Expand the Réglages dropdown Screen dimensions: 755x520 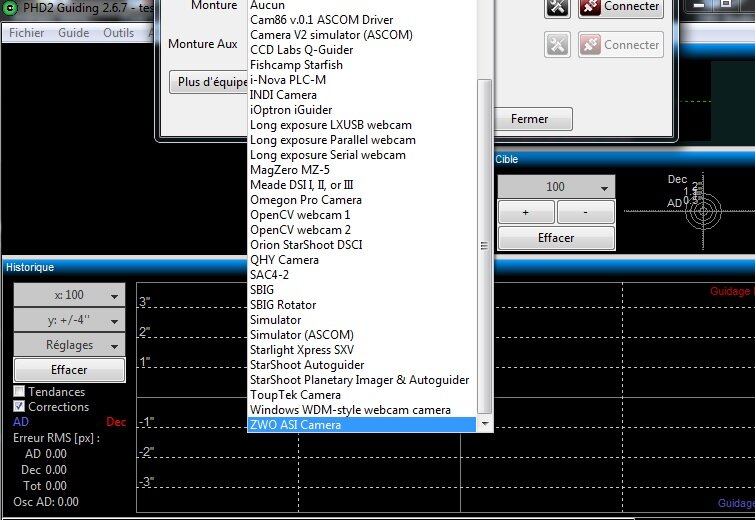[69, 345]
